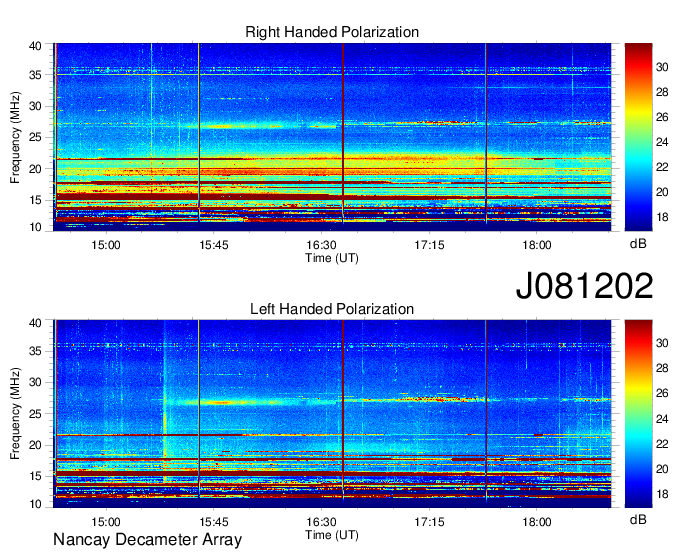The width and height of the screenshot is (680, 552).
Task: Click the 30 MHz tick on the upper plot
Action: tap(35, 107)
